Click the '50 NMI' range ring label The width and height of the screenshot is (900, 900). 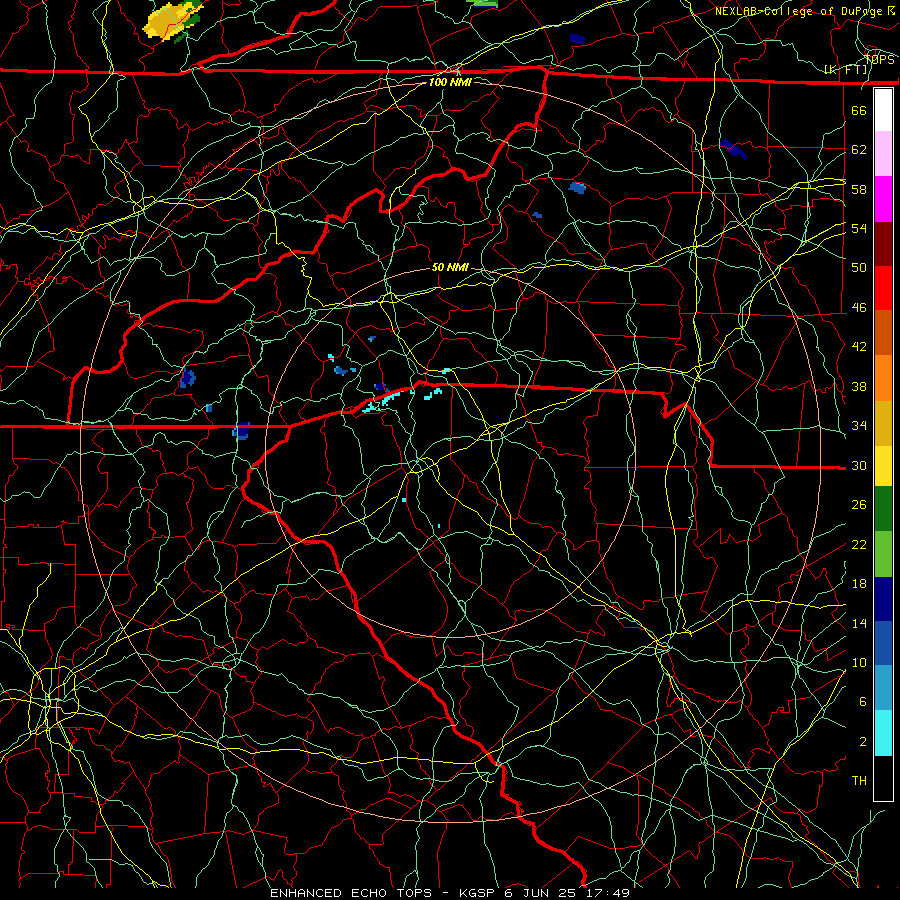(450, 267)
